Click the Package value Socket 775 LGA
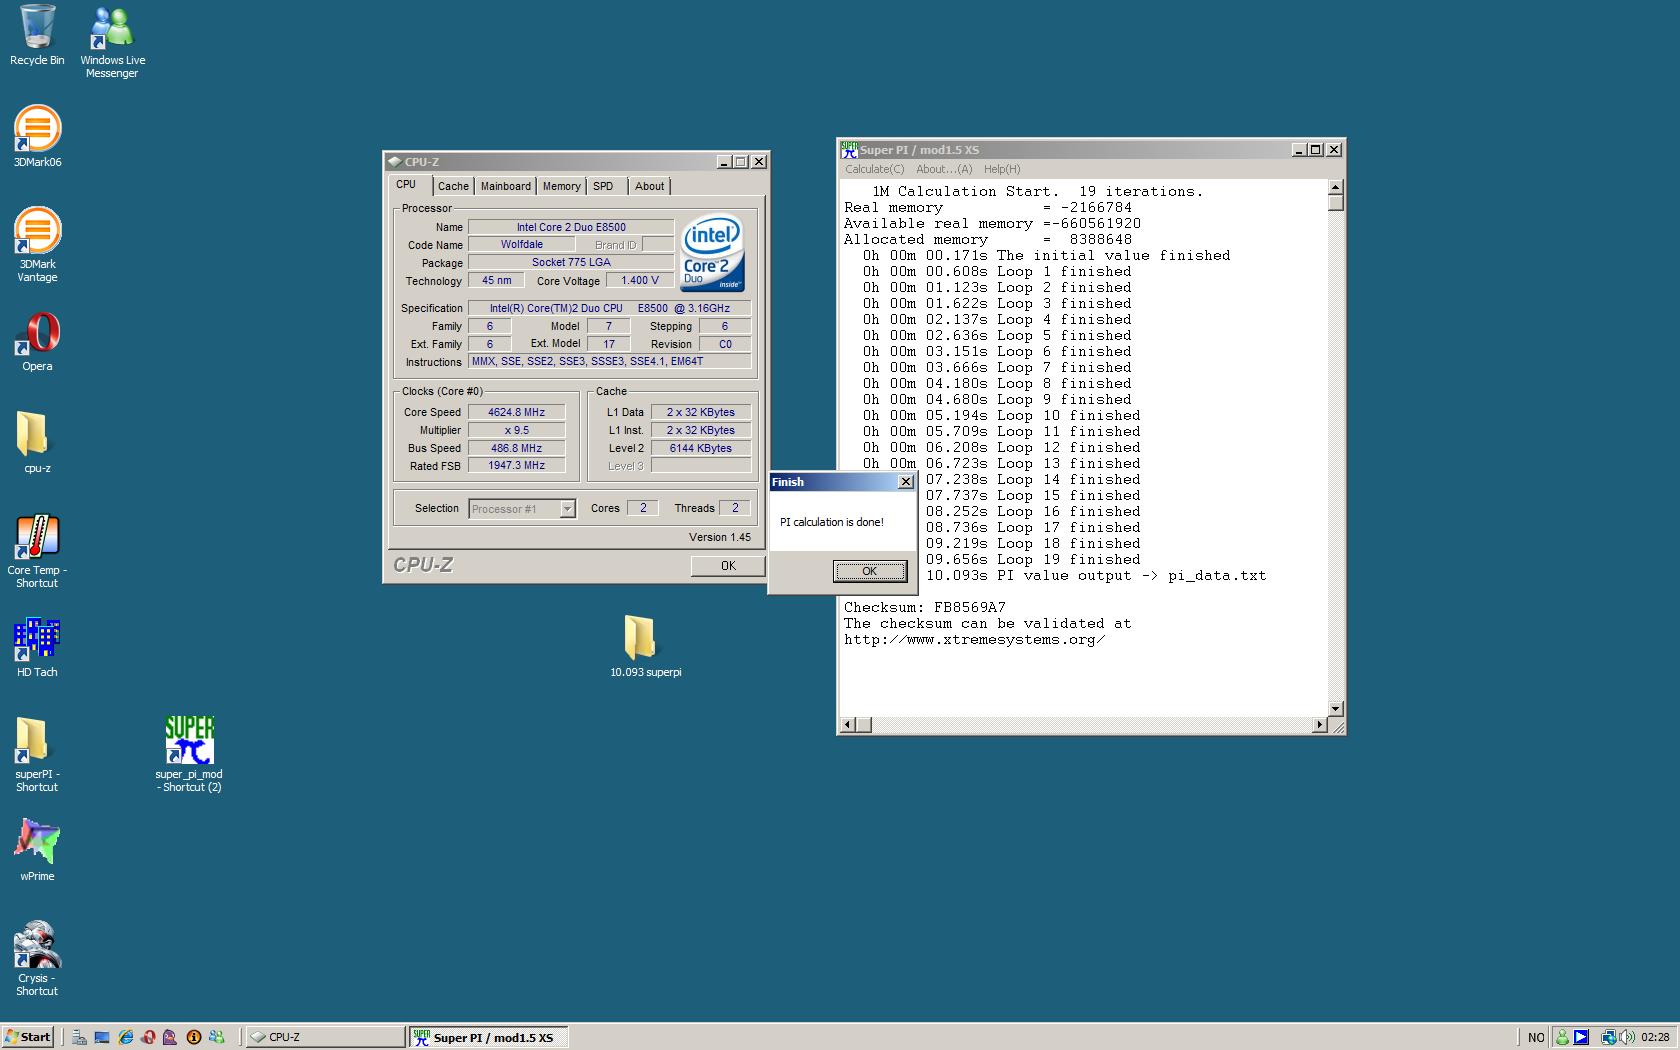The image size is (1680, 1050). (x=571, y=262)
